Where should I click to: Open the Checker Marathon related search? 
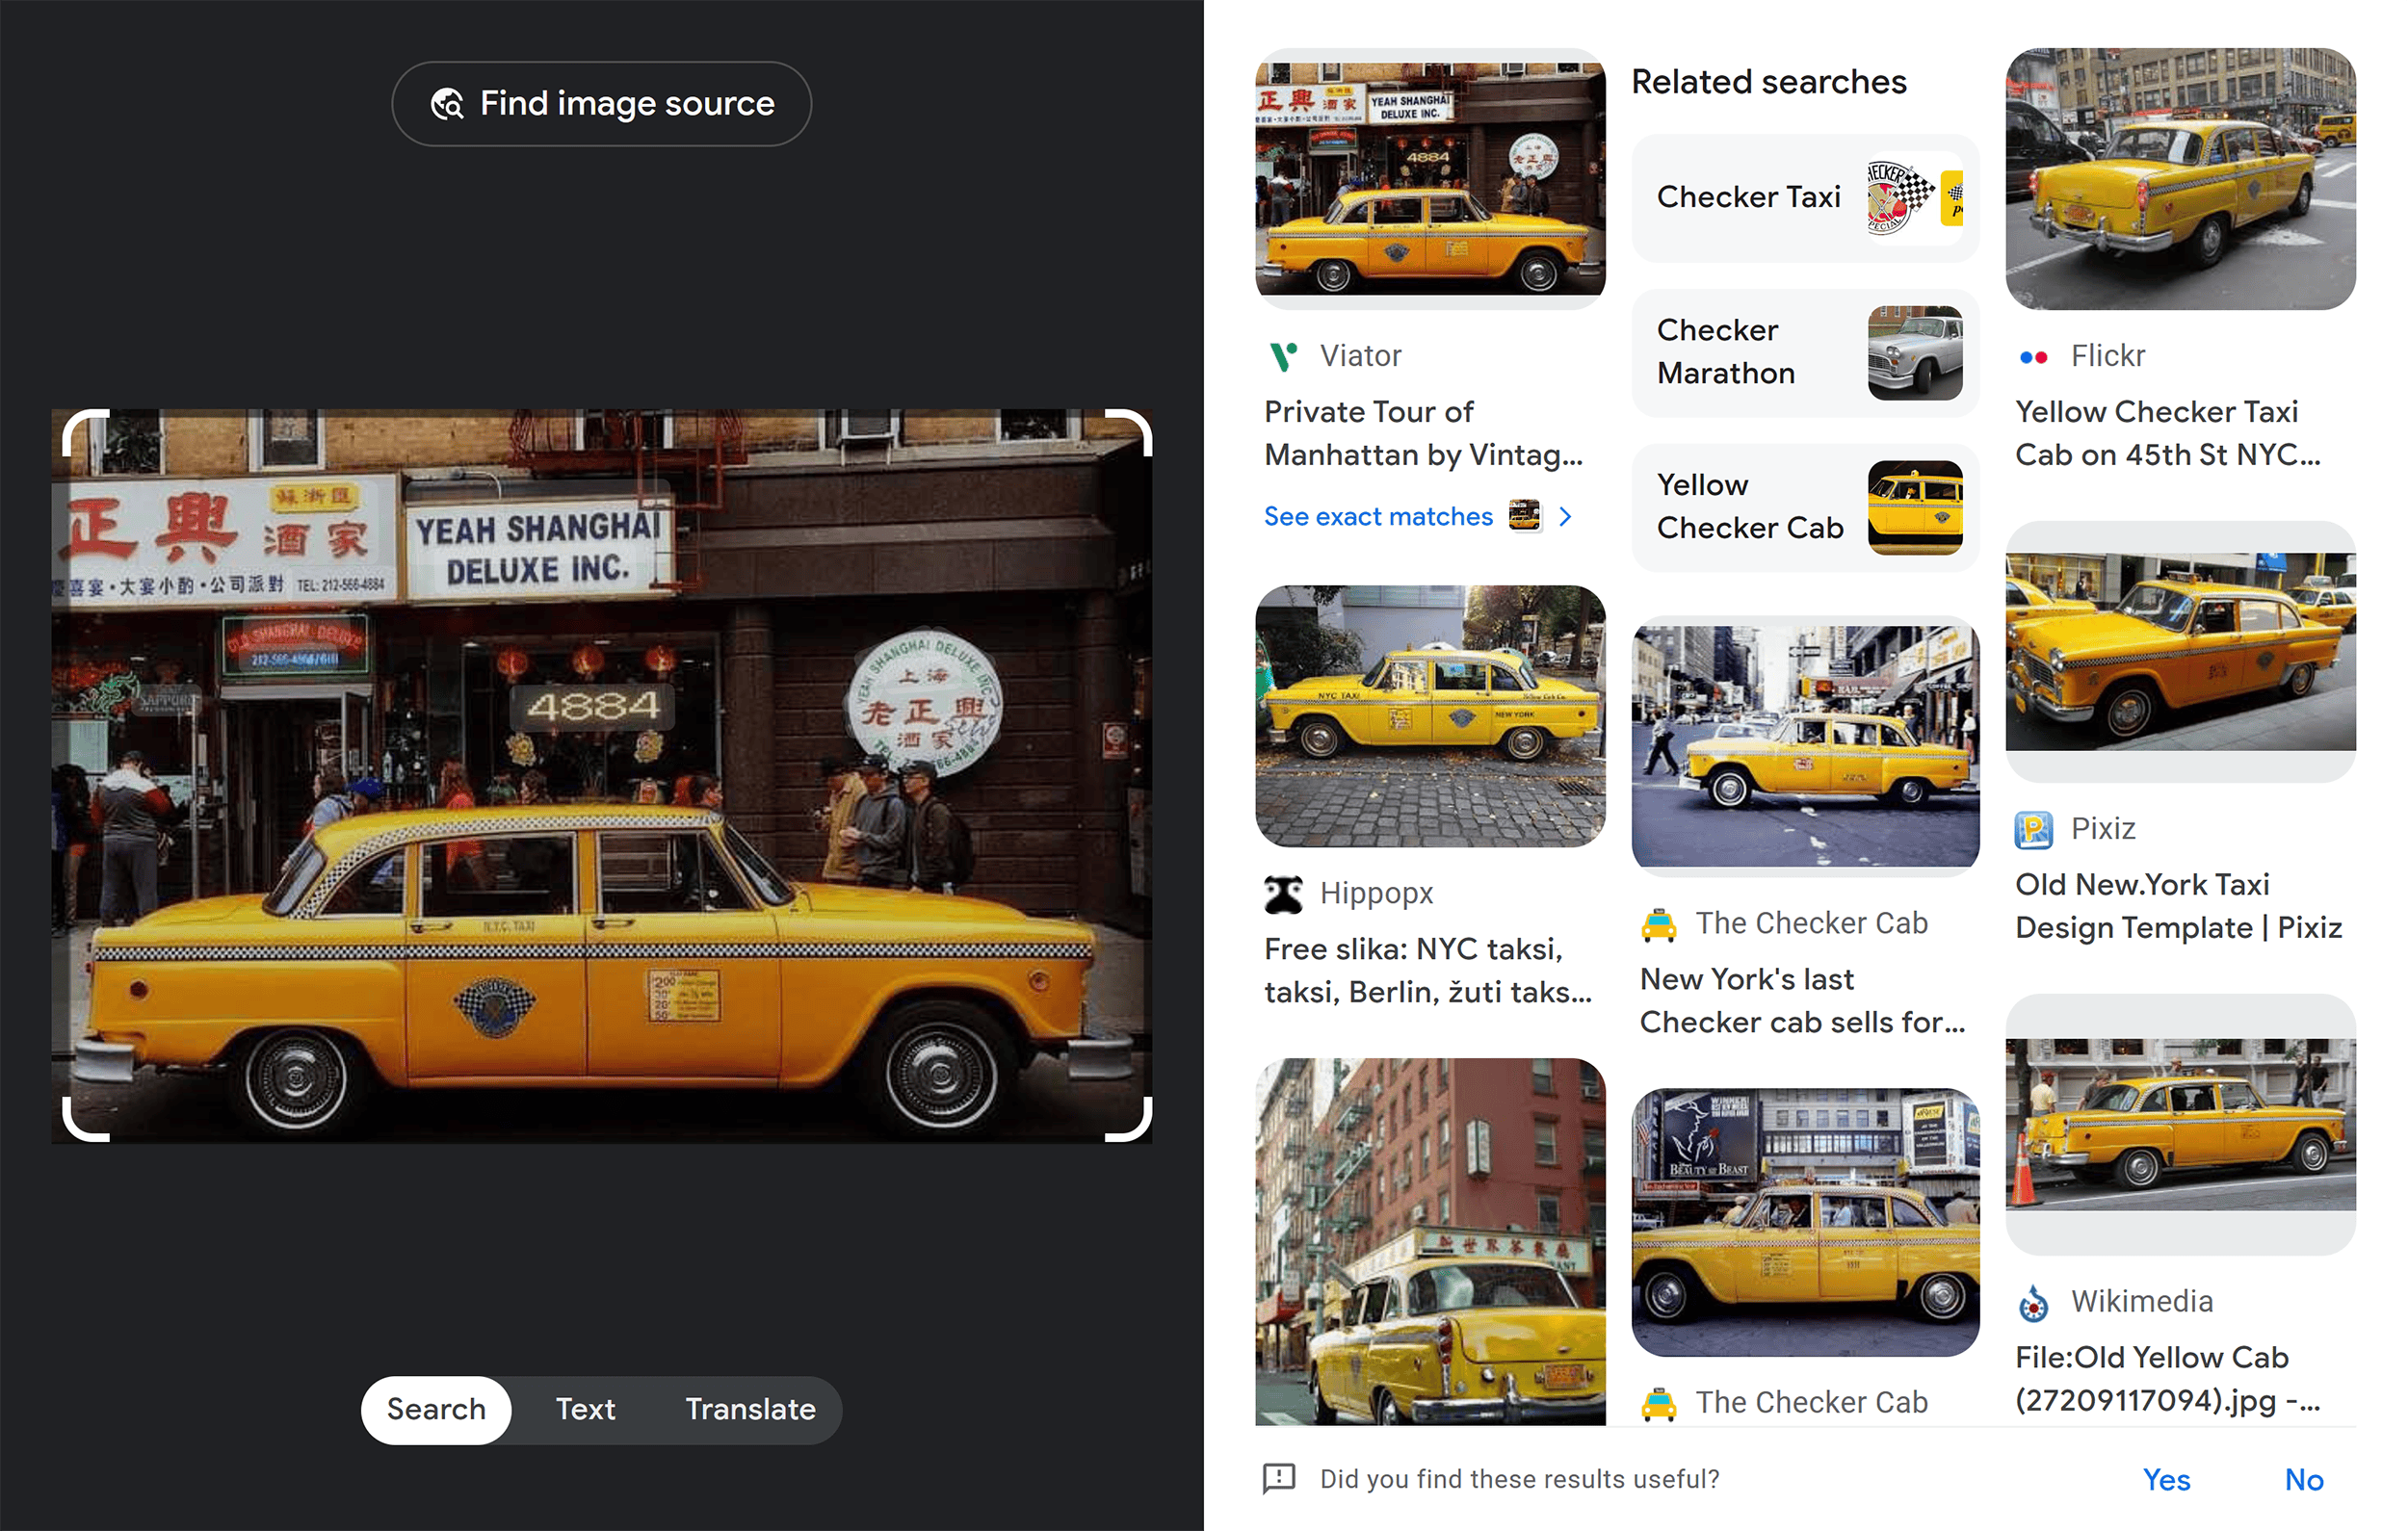1804,352
